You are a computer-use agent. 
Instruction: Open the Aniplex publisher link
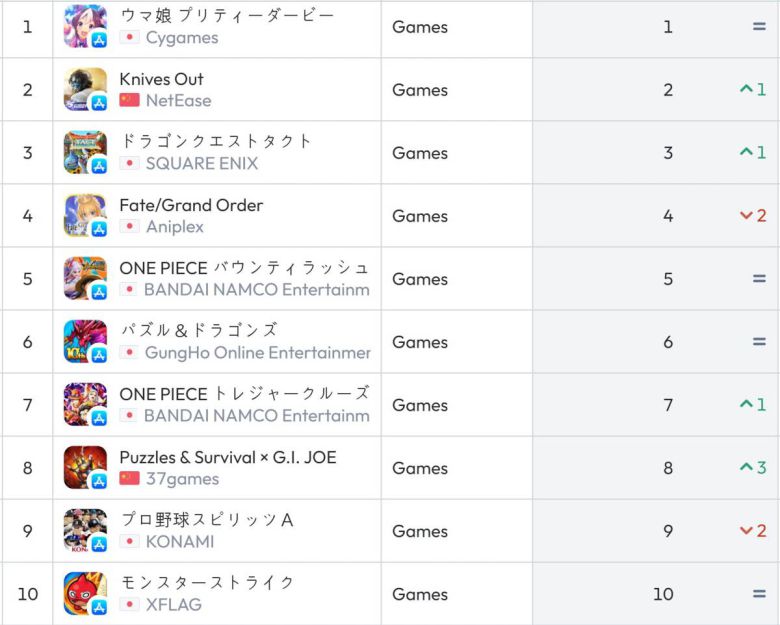[174, 227]
